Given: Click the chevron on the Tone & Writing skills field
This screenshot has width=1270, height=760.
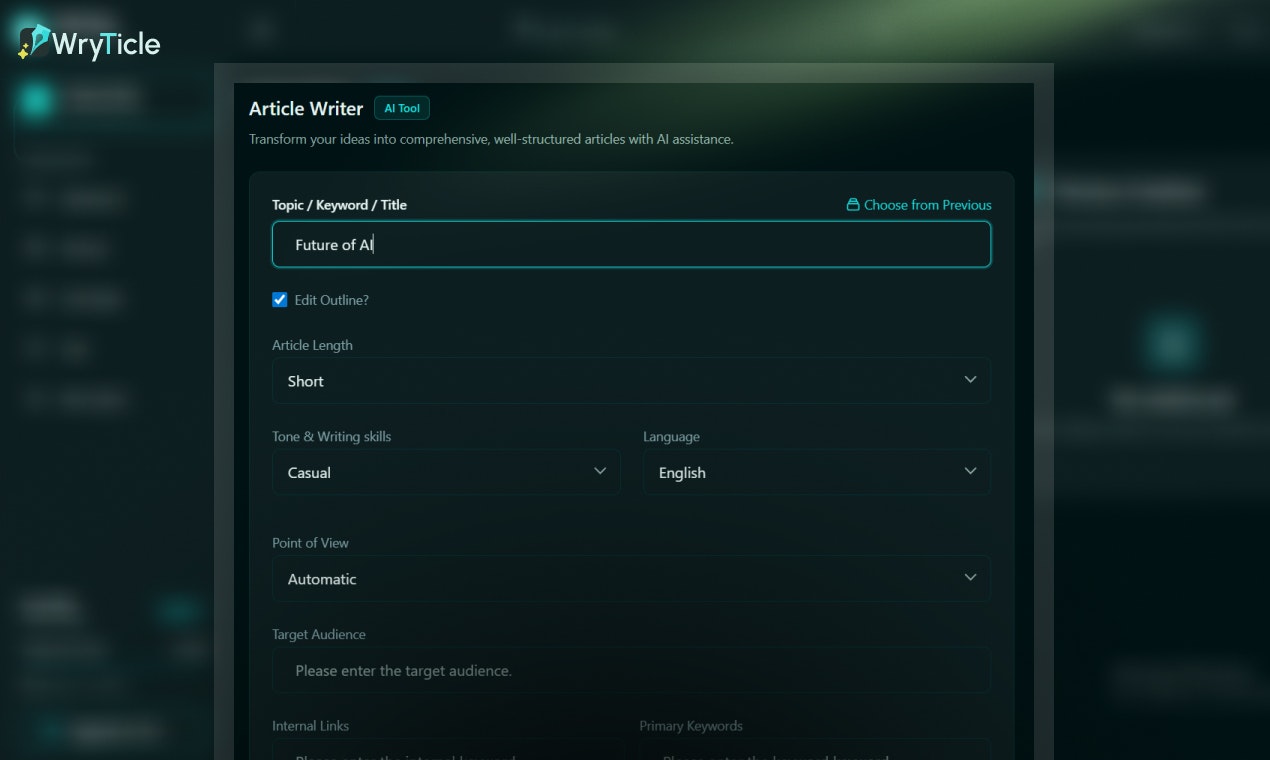Looking at the screenshot, I should click(x=599, y=470).
